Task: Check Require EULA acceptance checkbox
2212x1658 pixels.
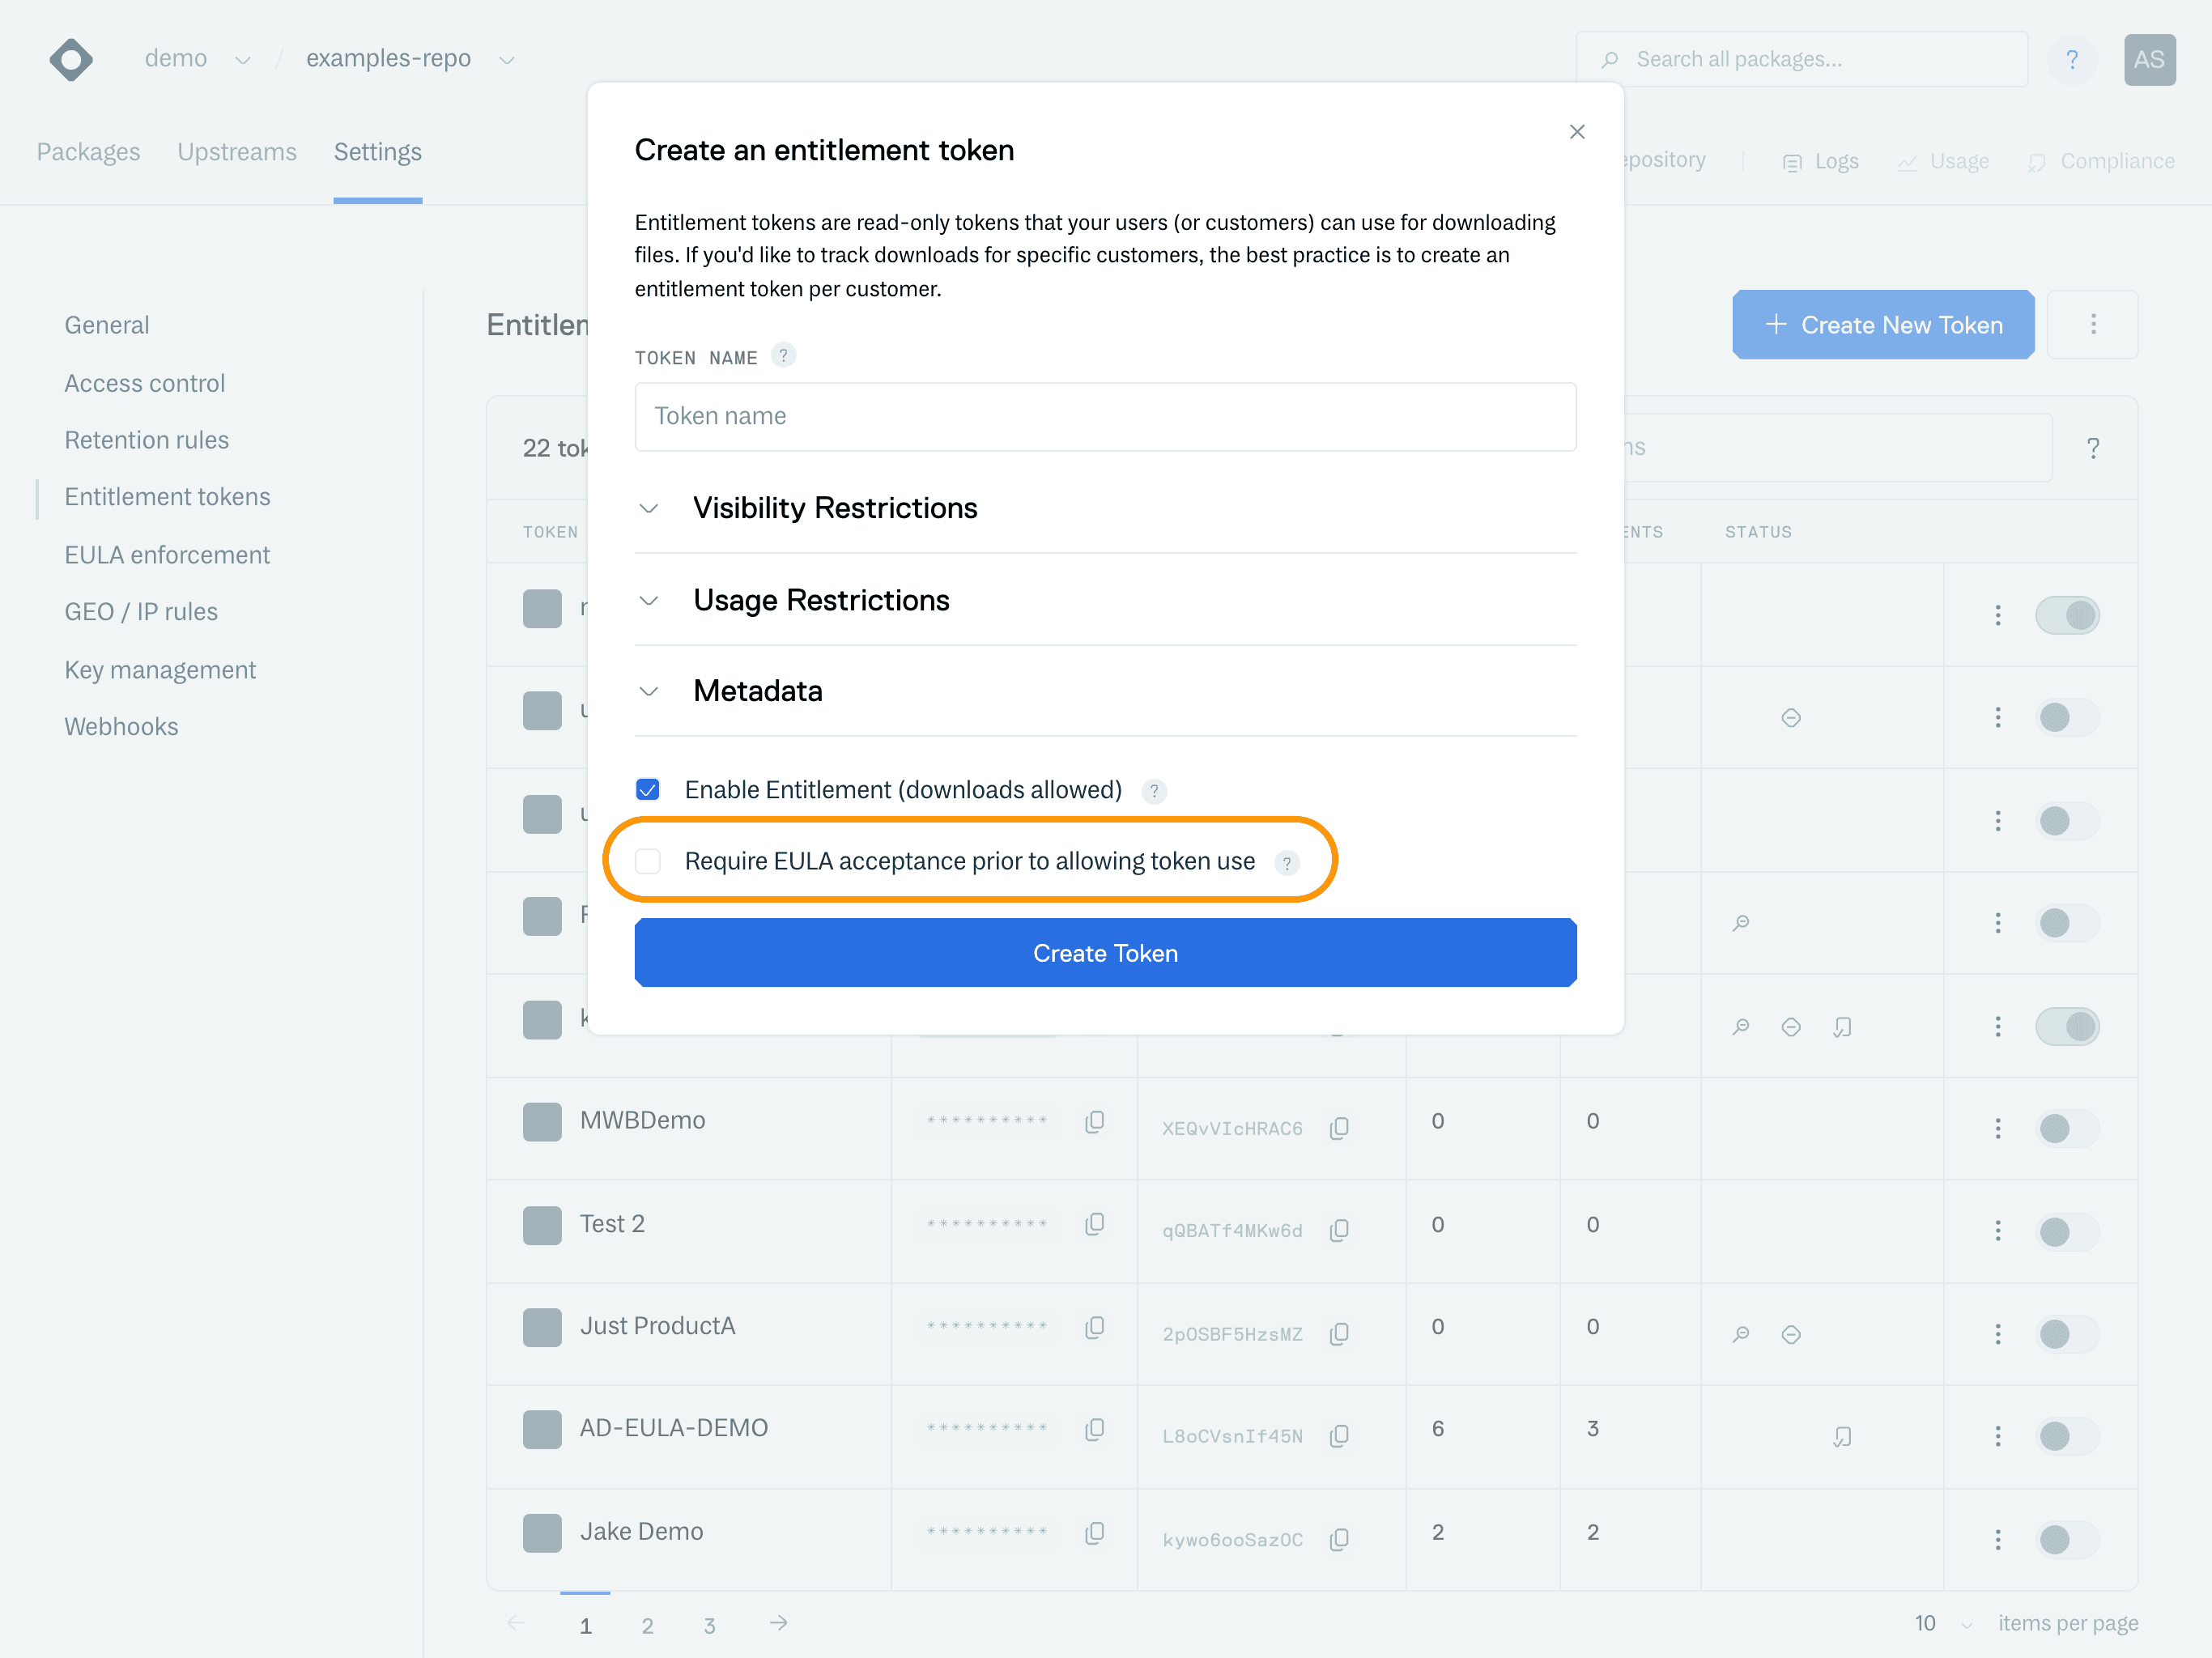Action: coord(648,861)
